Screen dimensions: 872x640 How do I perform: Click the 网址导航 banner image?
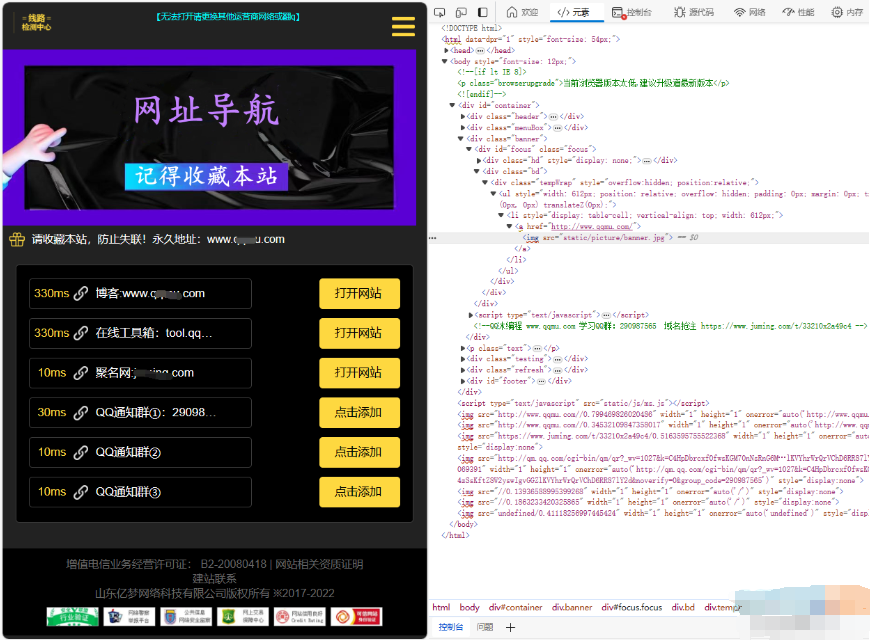[x=209, y=137]
